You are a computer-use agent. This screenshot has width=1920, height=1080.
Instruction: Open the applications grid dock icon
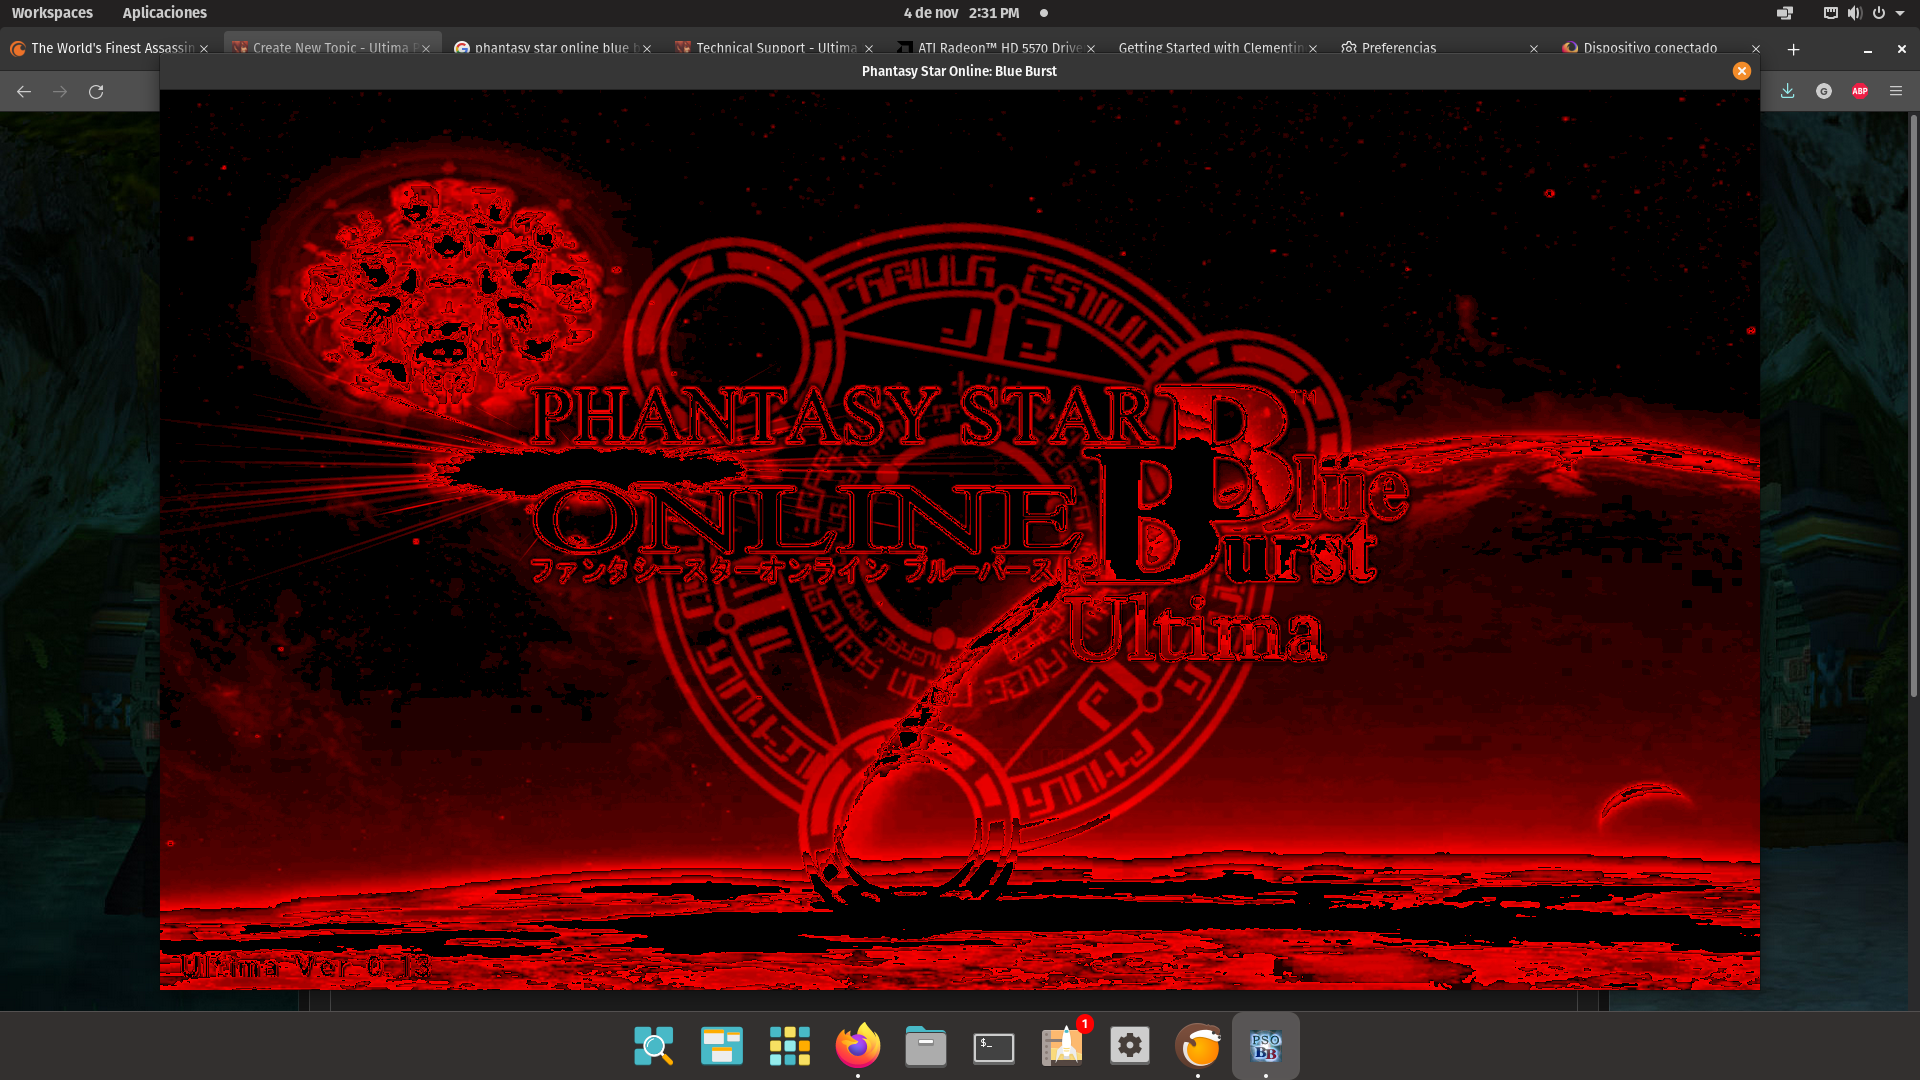tap(790, 1046)
